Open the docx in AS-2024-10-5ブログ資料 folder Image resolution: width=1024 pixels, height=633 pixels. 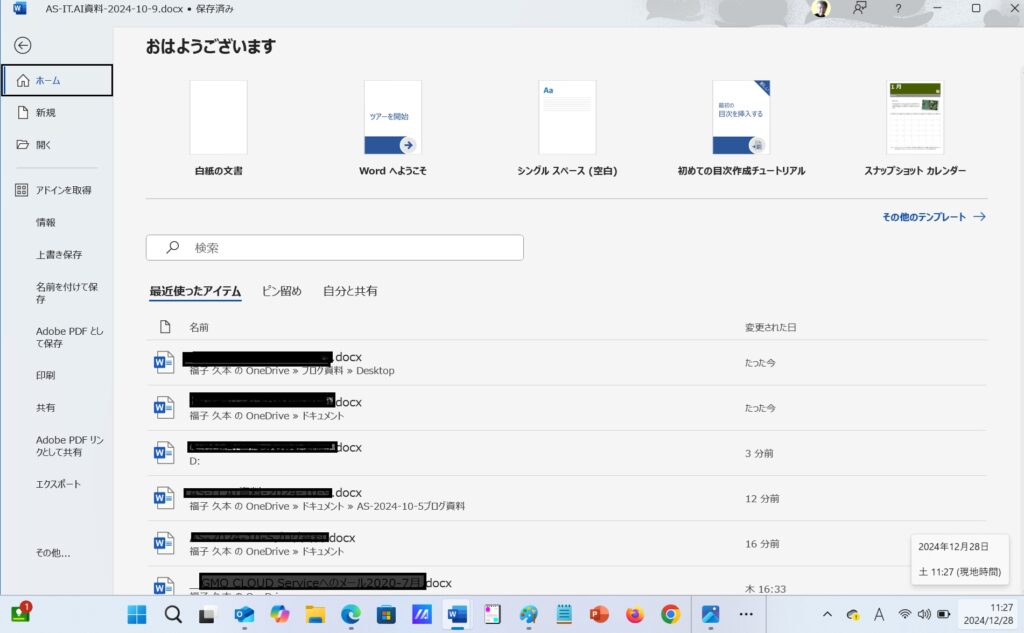tap(567, 498)
